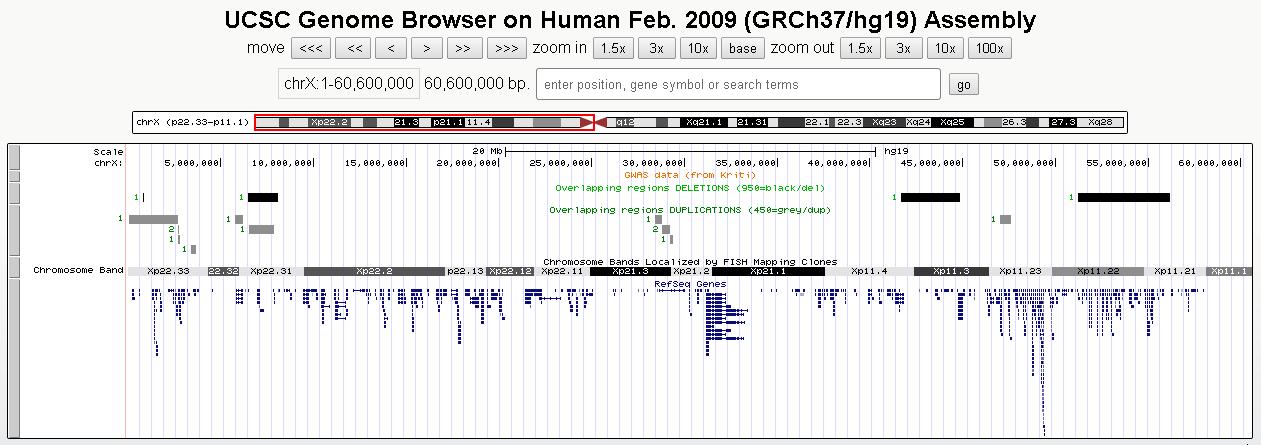1261x445 pixels.
Task: Move view far left with <<< button
Action: click(310, 48)
